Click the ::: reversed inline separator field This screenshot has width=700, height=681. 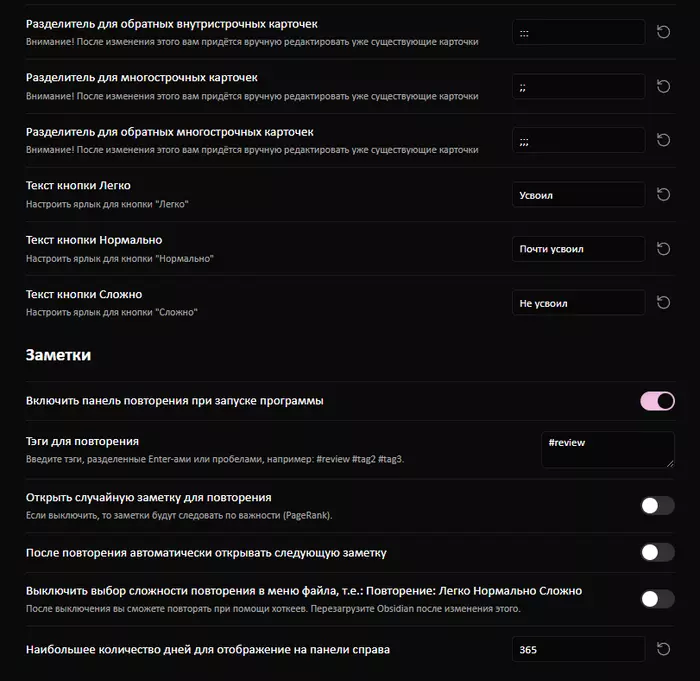pyautogui.click(x=579, y=32)
